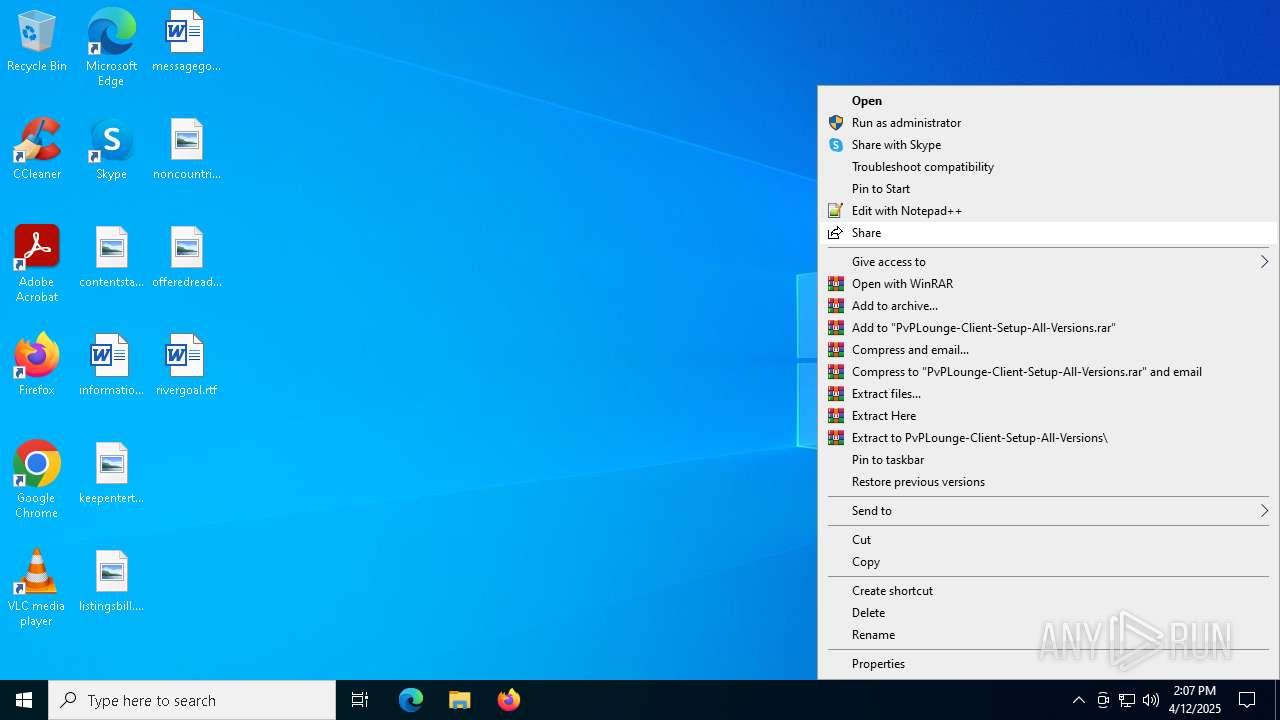Image resolution: width=1280 pixels, height=720 pixels.
Task: Open the network status tray icon
Action: pyautogui.click(x=1127, y=700)
